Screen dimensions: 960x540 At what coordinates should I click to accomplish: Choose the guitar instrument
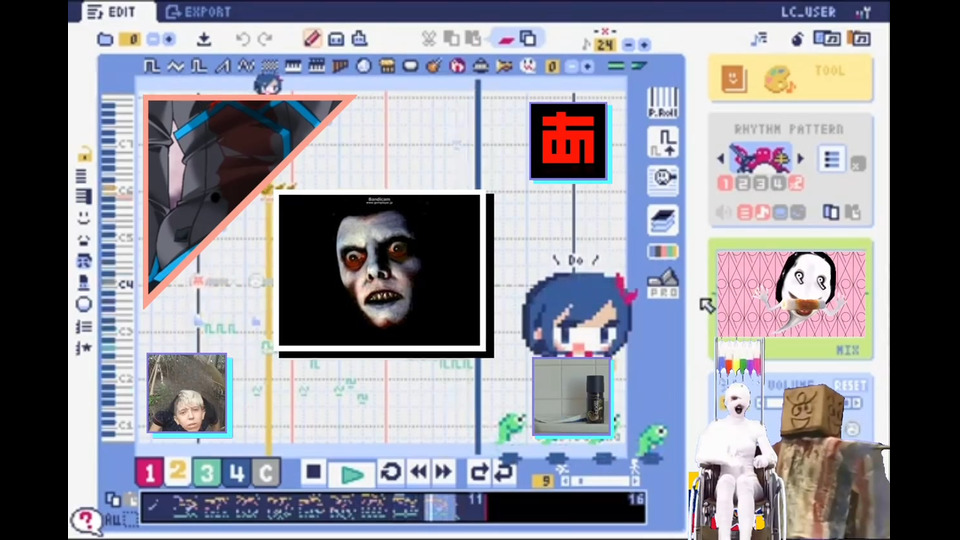[x=433, y=66]
